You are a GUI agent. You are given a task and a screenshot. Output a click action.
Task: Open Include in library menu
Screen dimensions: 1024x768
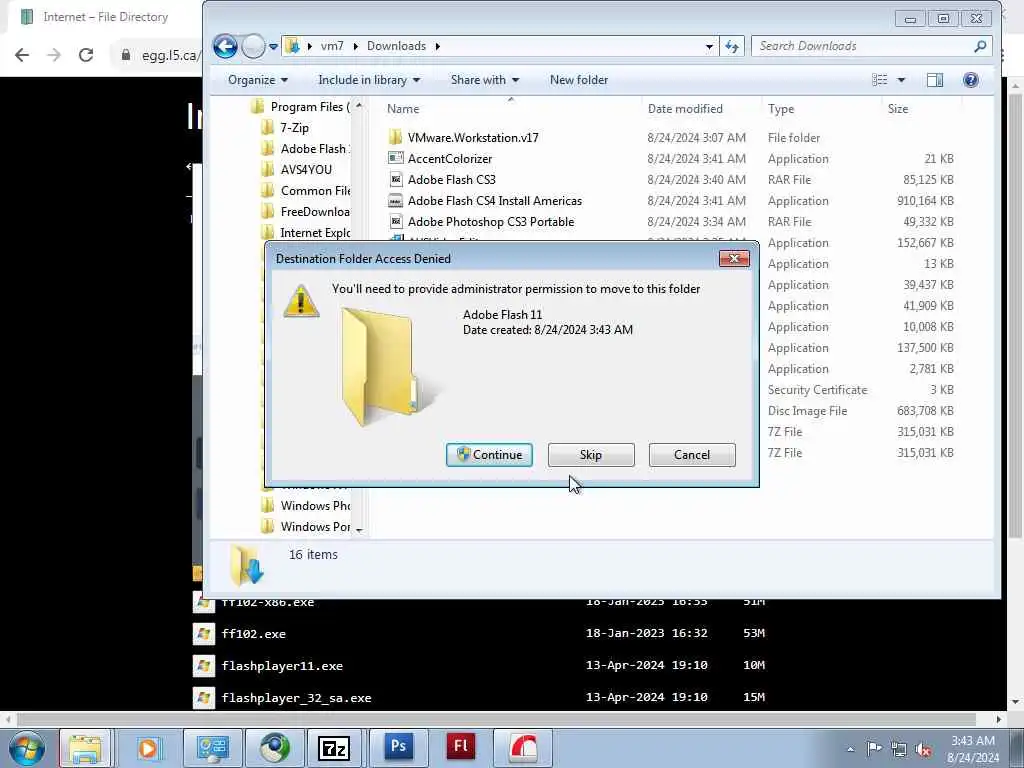point(369,80)
